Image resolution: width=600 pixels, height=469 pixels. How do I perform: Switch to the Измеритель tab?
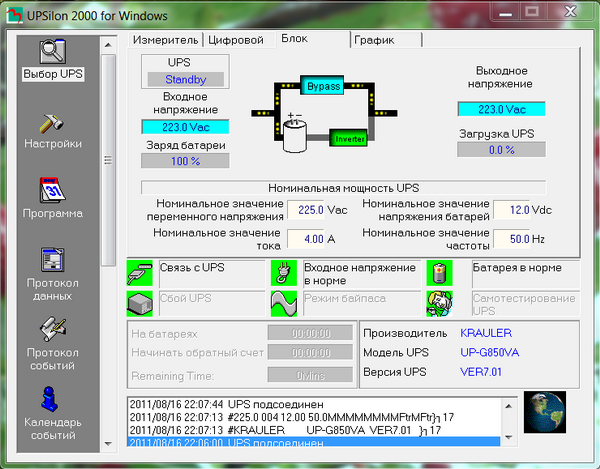coord(165,40)
